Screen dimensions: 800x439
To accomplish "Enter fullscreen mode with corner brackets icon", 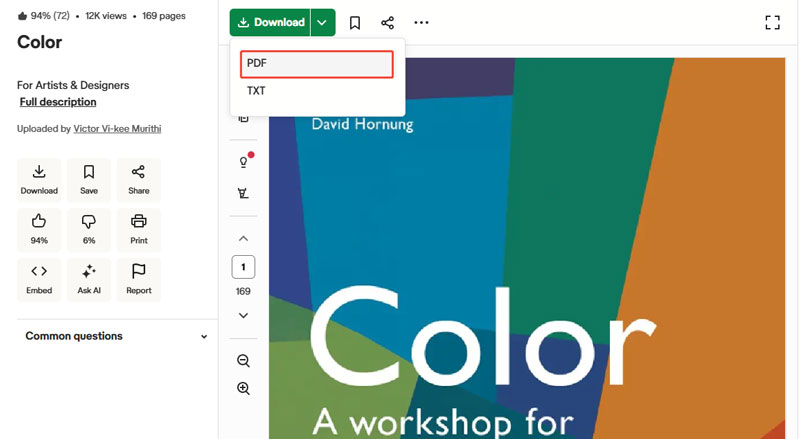I will pyautogui.click(x=772, y=22).
